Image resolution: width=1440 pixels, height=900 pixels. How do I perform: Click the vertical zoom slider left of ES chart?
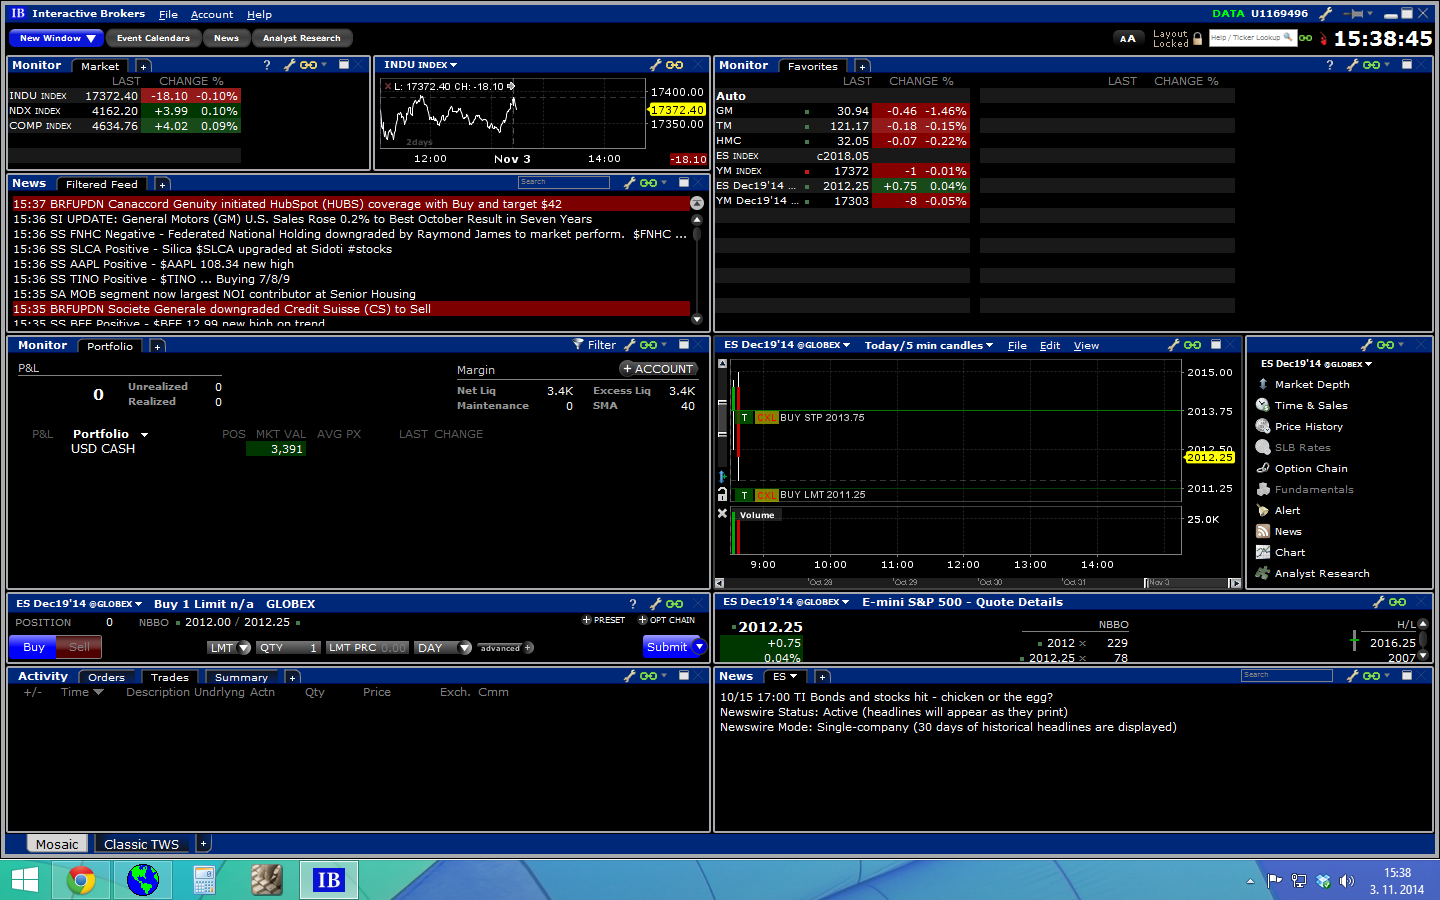coord(722,420)
